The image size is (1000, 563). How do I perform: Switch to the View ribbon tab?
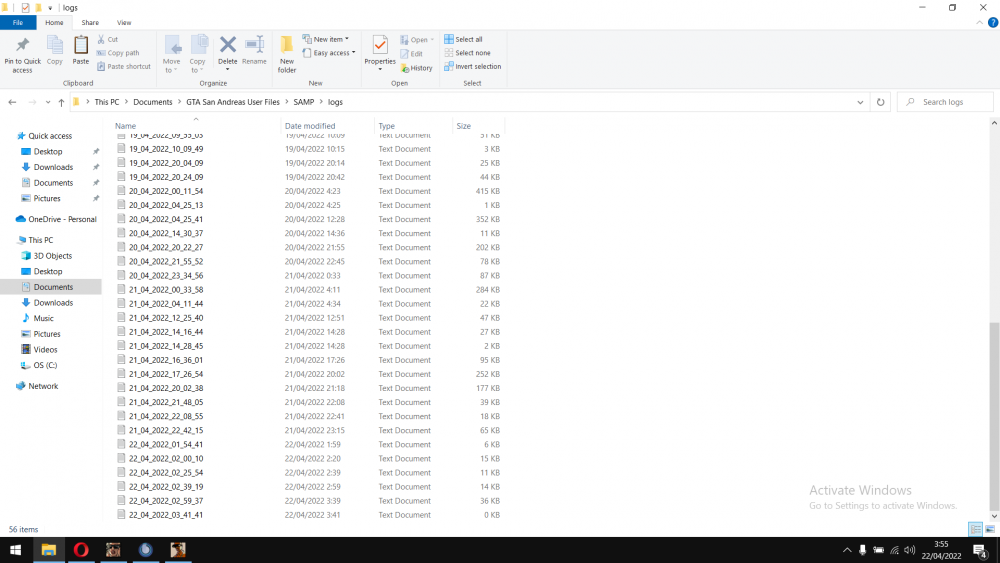point(124,22)
